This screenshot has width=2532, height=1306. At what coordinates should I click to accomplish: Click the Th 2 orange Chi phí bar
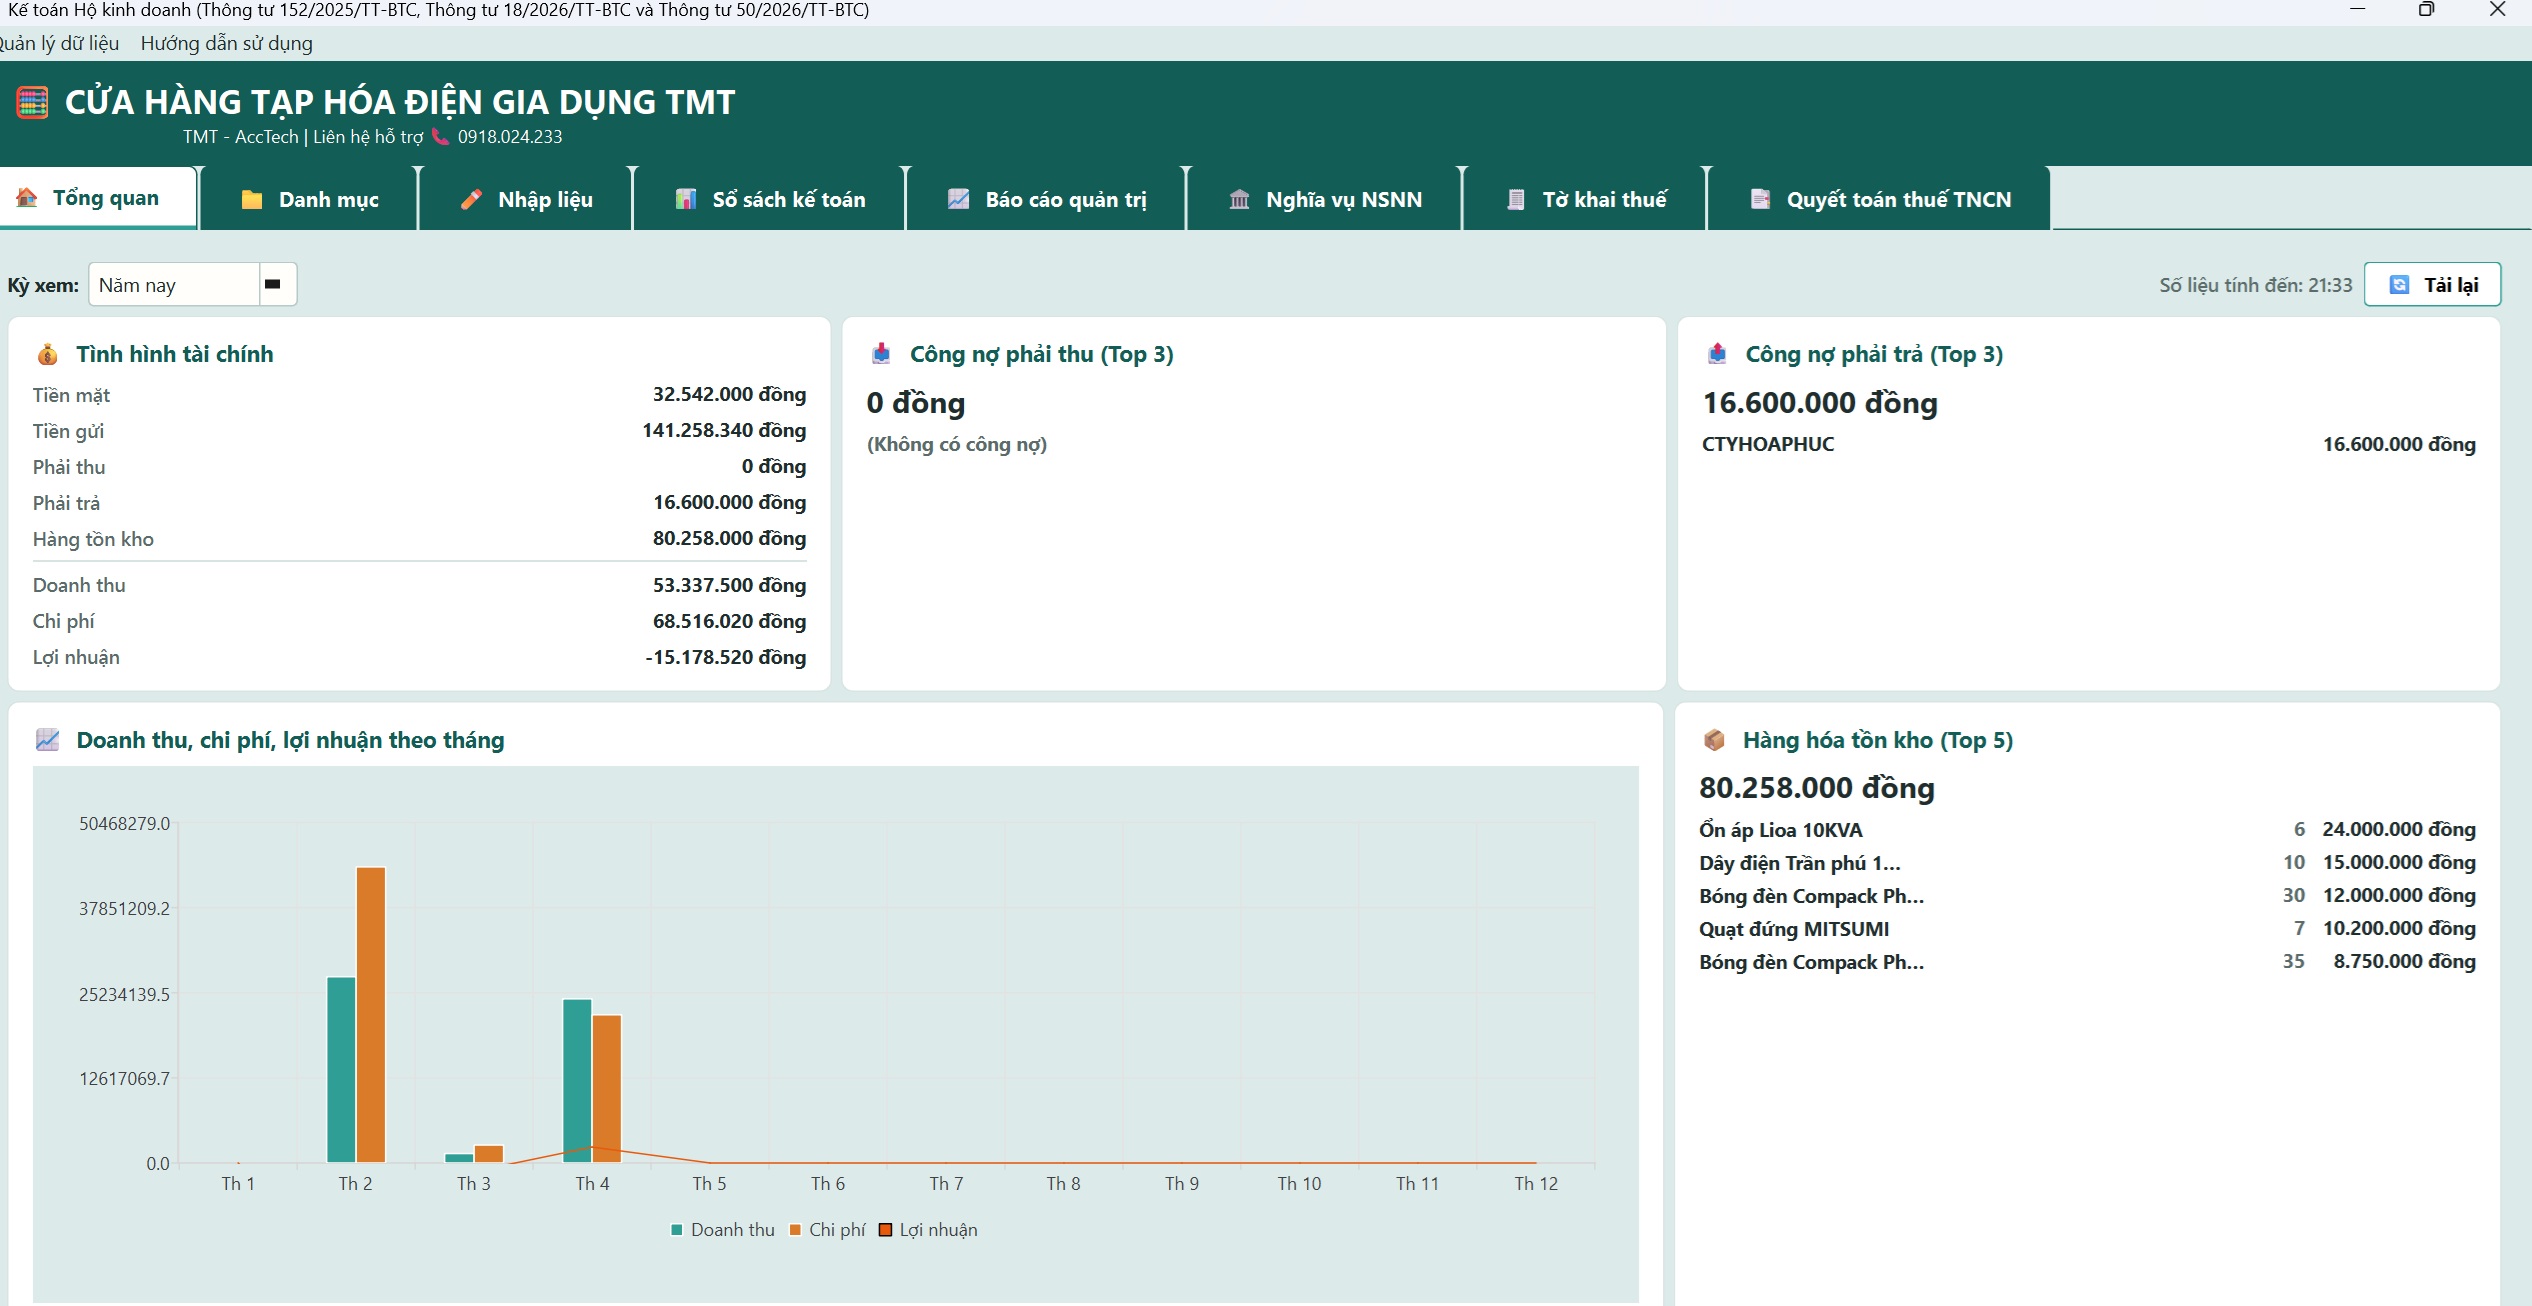coord(371,1015)
